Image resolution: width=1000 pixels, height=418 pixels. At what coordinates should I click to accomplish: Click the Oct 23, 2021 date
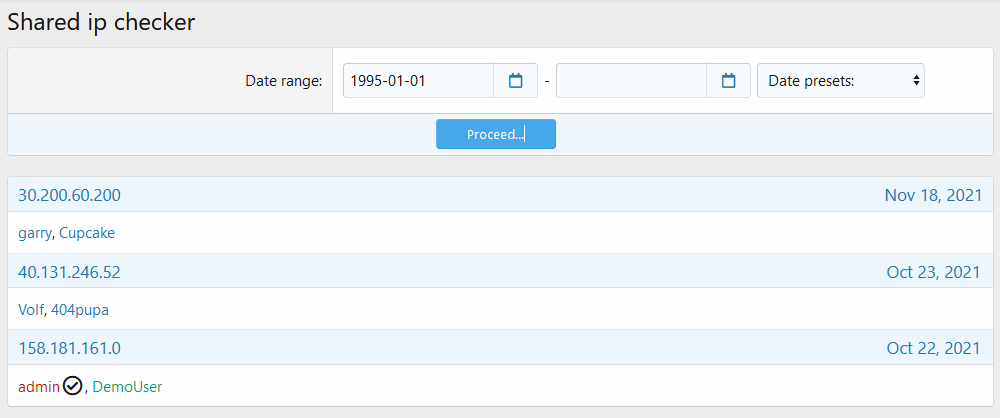(x=933, y=272)
